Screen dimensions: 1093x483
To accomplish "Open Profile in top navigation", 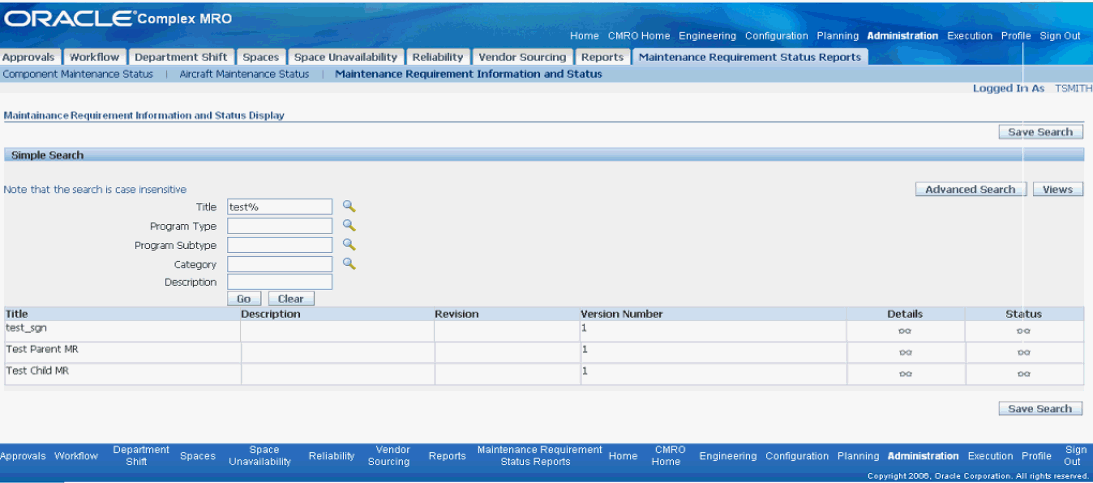I will coord(1016,36).
